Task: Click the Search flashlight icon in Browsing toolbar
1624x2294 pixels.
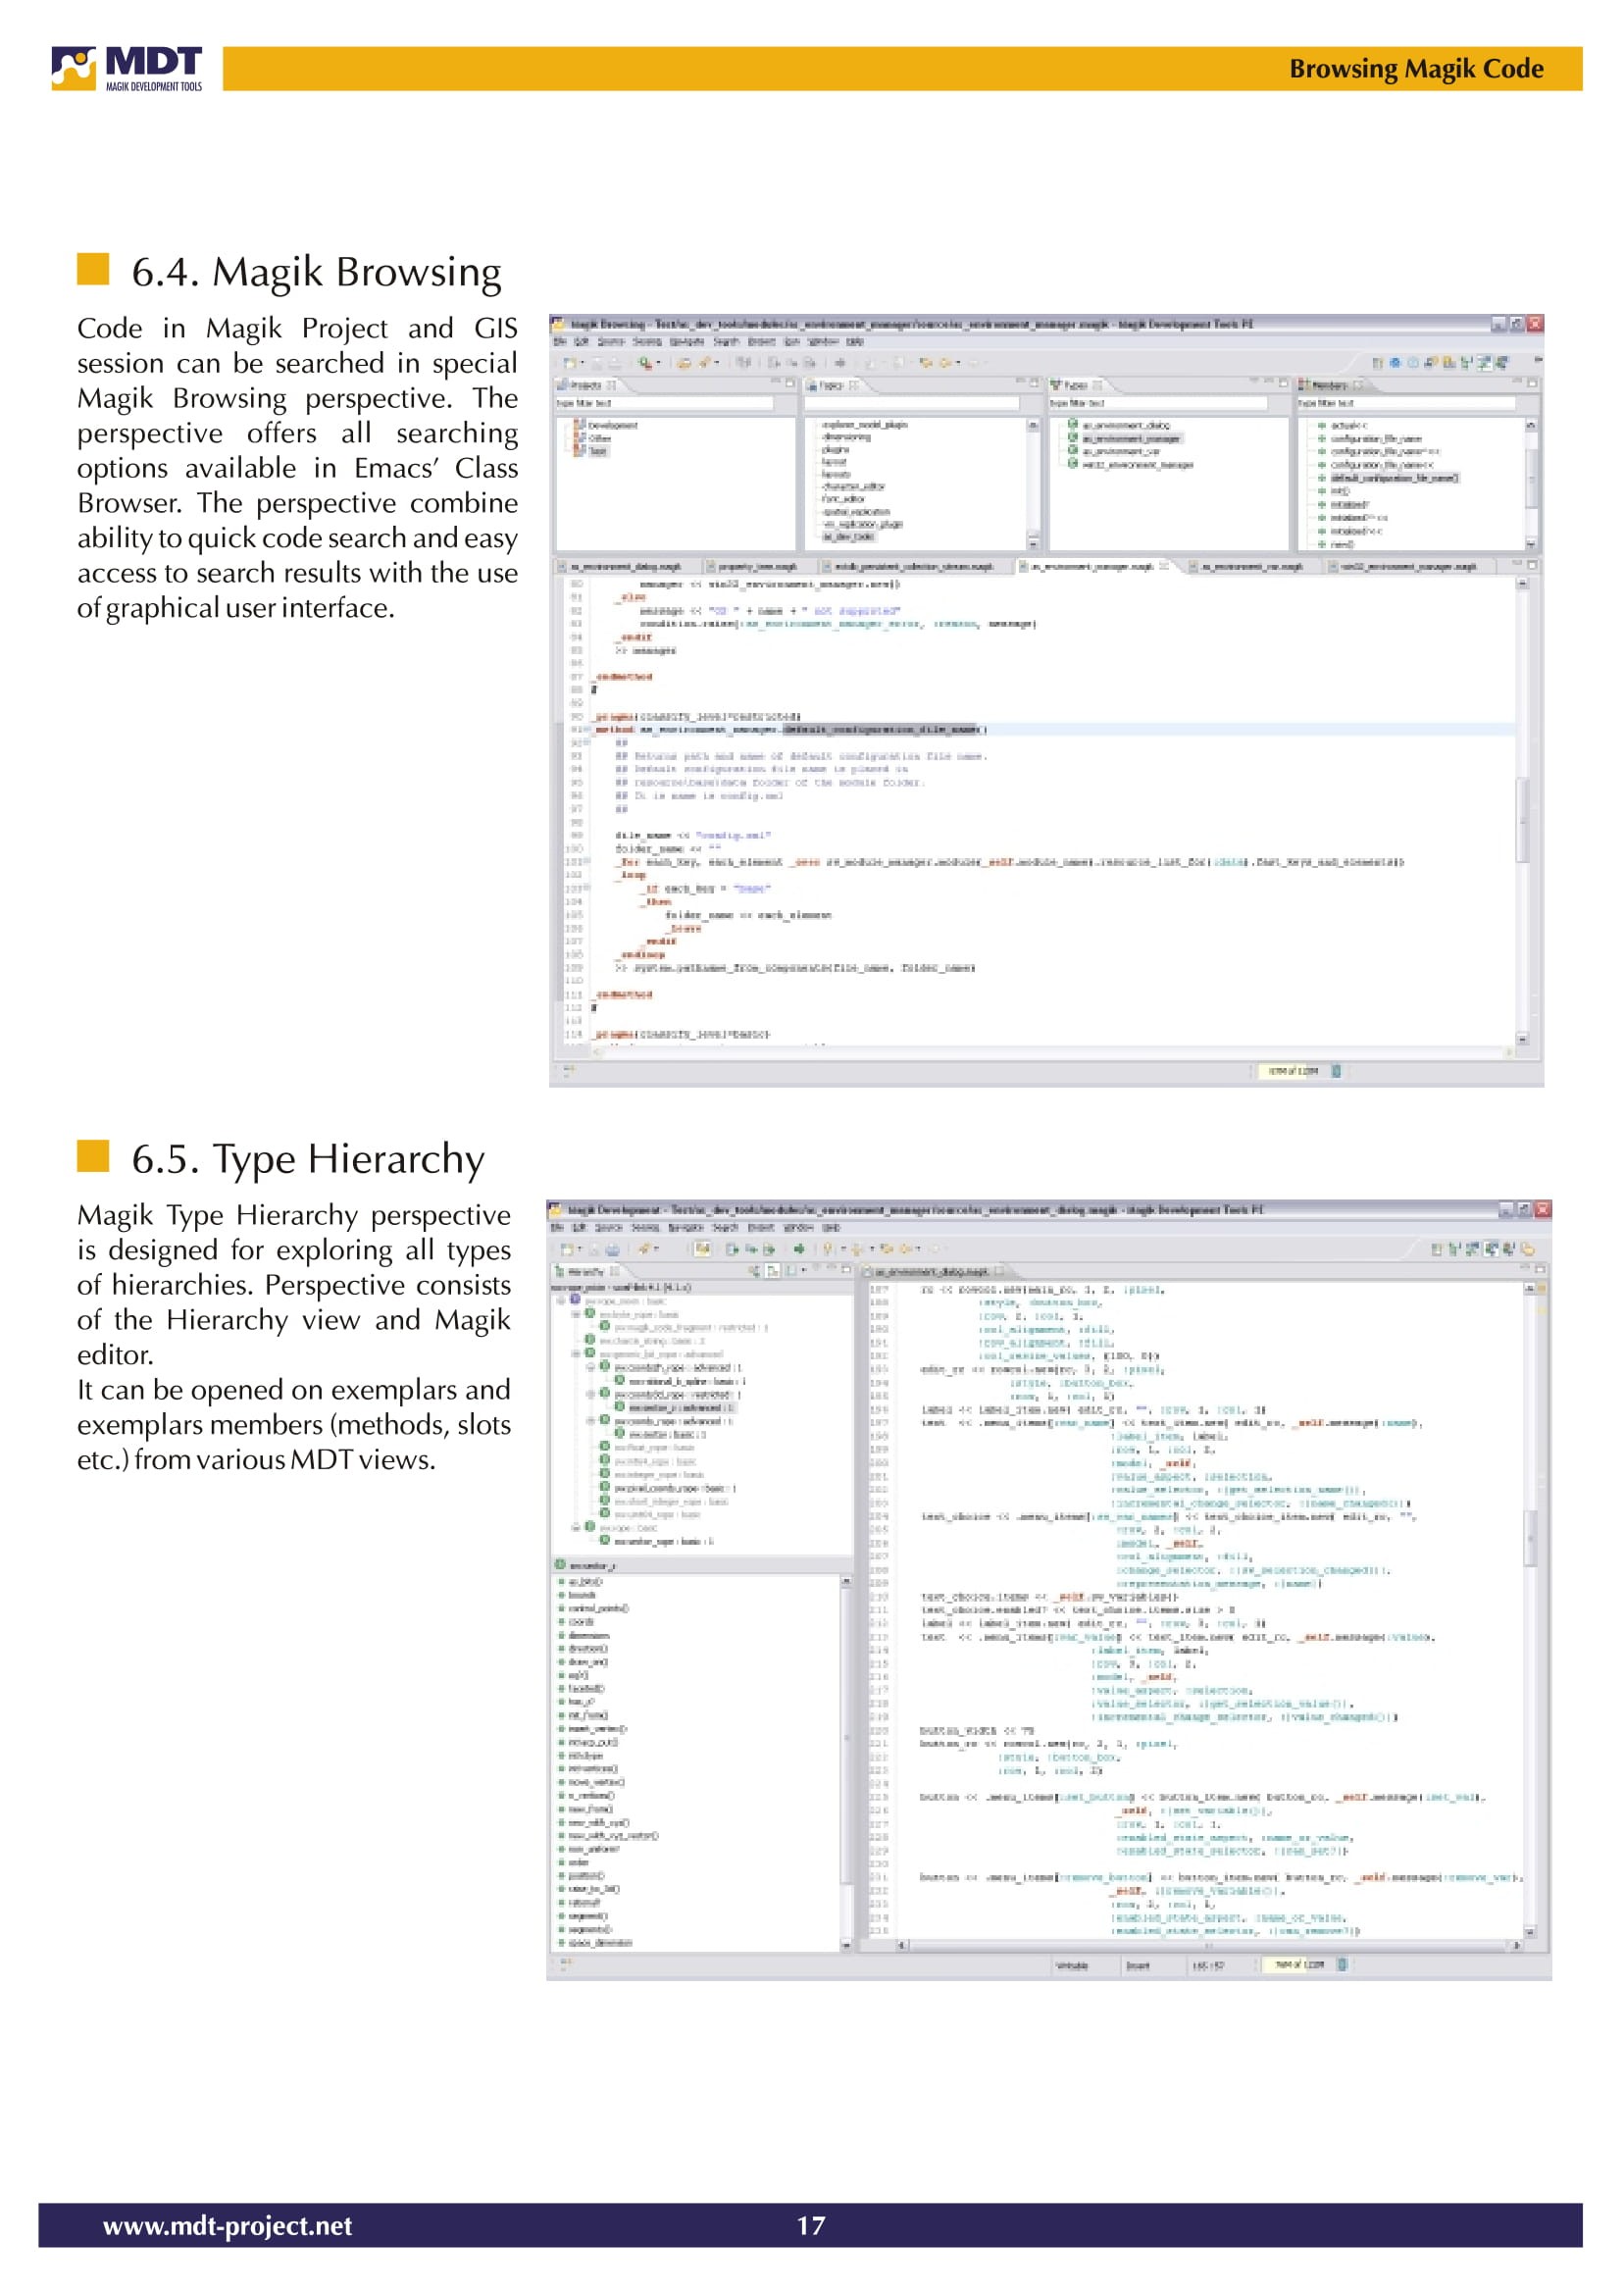Action: pos(645,363)
